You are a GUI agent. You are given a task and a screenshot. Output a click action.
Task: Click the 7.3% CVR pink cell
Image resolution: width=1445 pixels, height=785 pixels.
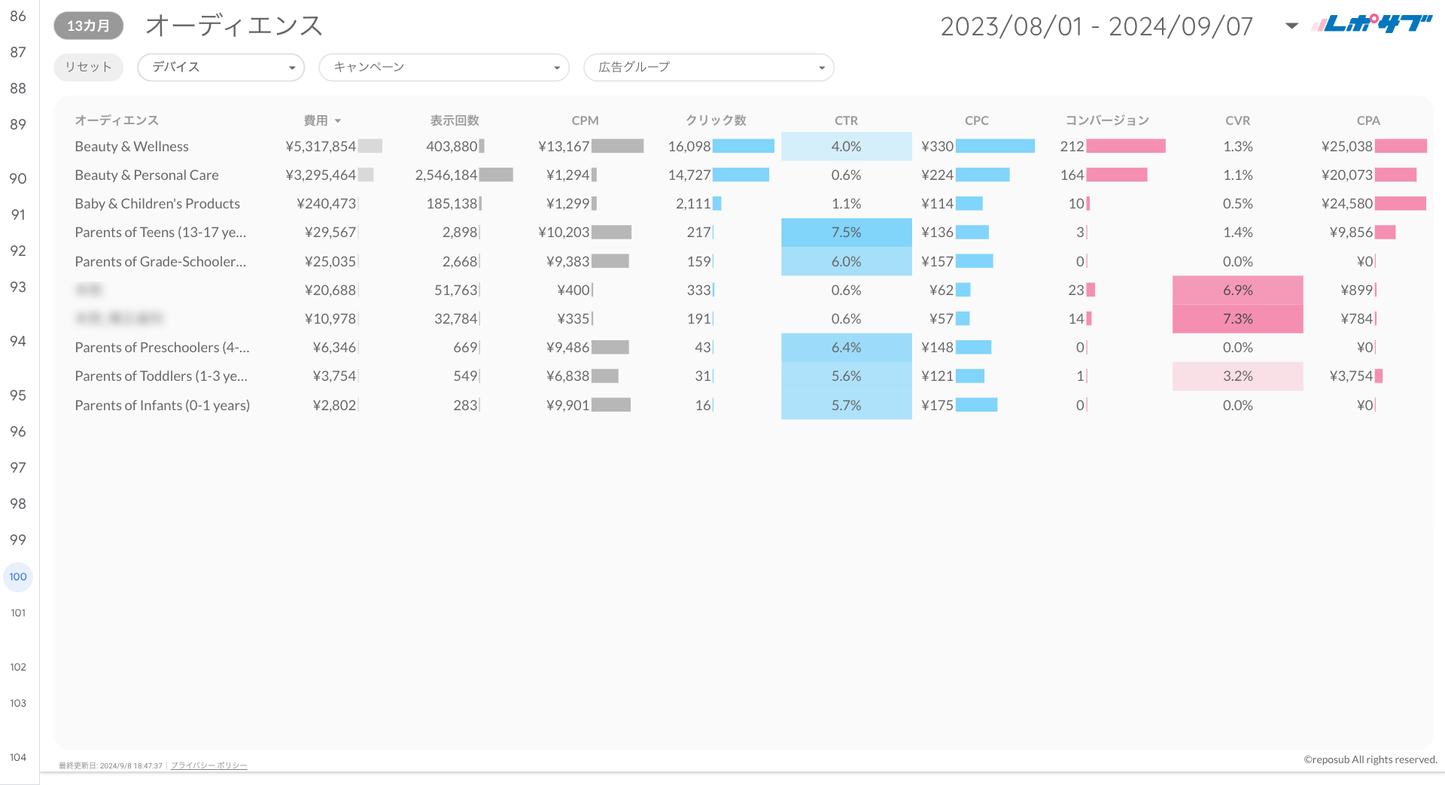1237,318
